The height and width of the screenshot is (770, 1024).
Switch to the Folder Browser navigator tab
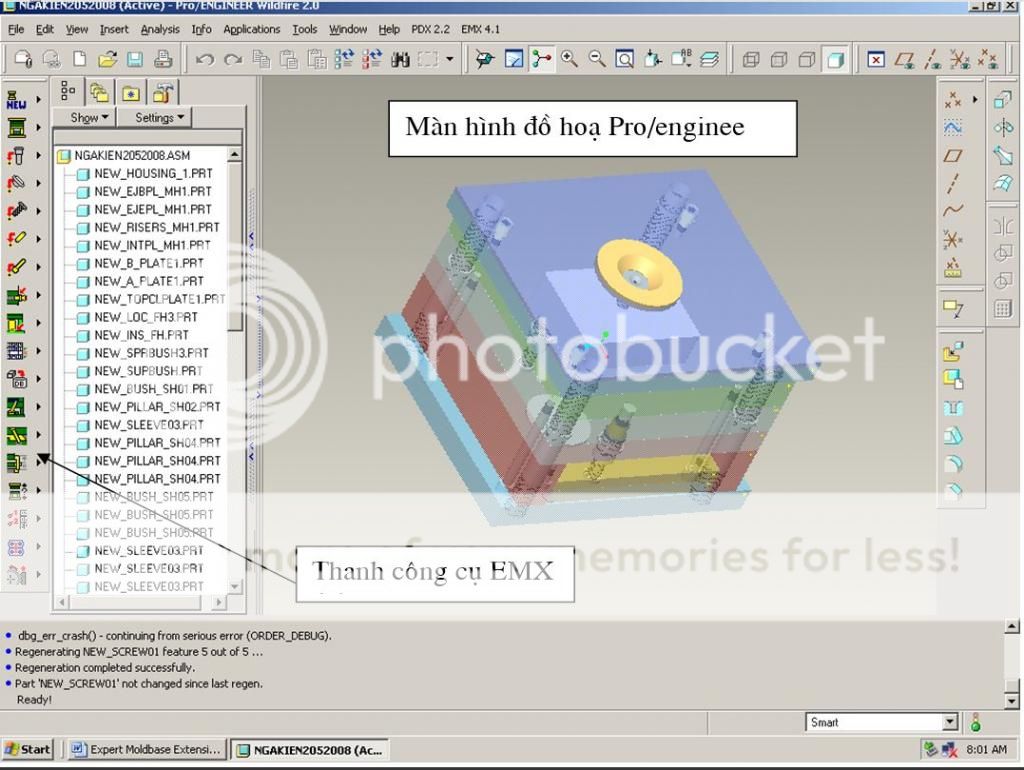coord(99,93)
